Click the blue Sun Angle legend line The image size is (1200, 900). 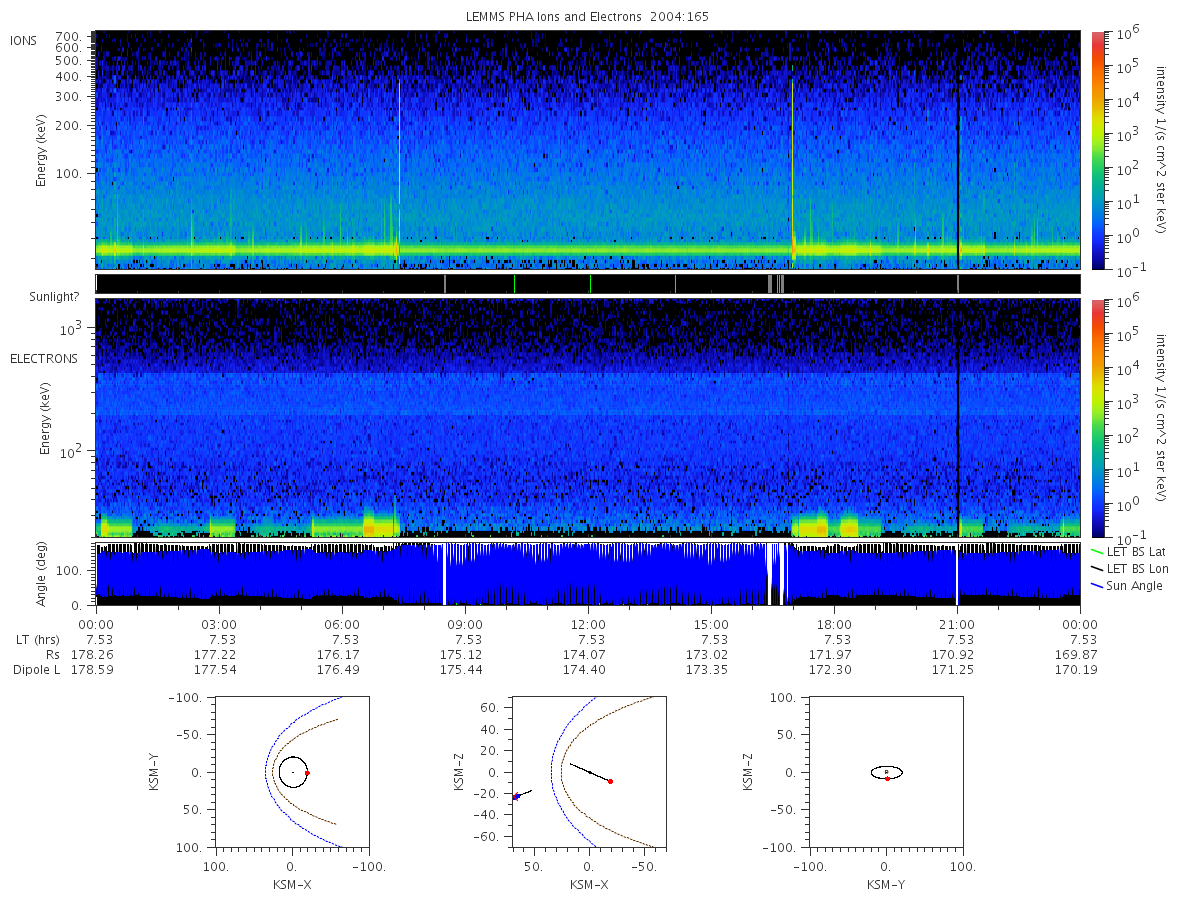1097,586
